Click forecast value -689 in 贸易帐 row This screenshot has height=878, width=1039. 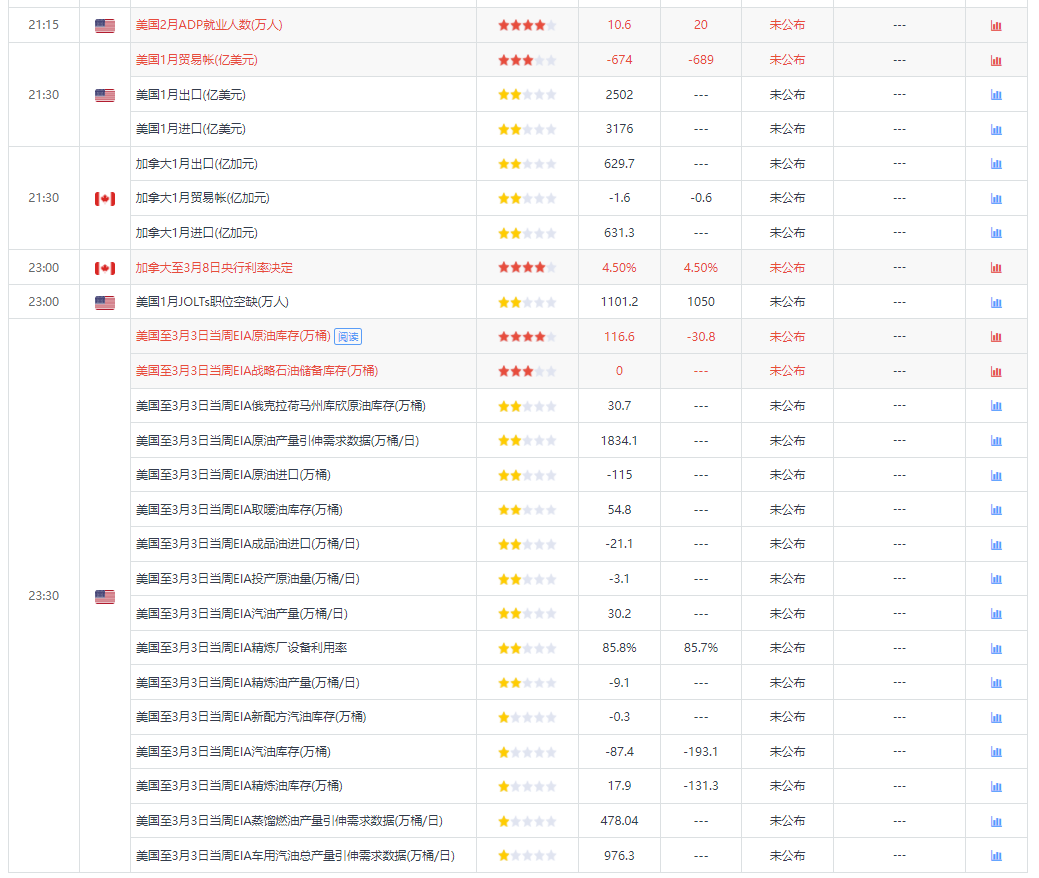700,60
